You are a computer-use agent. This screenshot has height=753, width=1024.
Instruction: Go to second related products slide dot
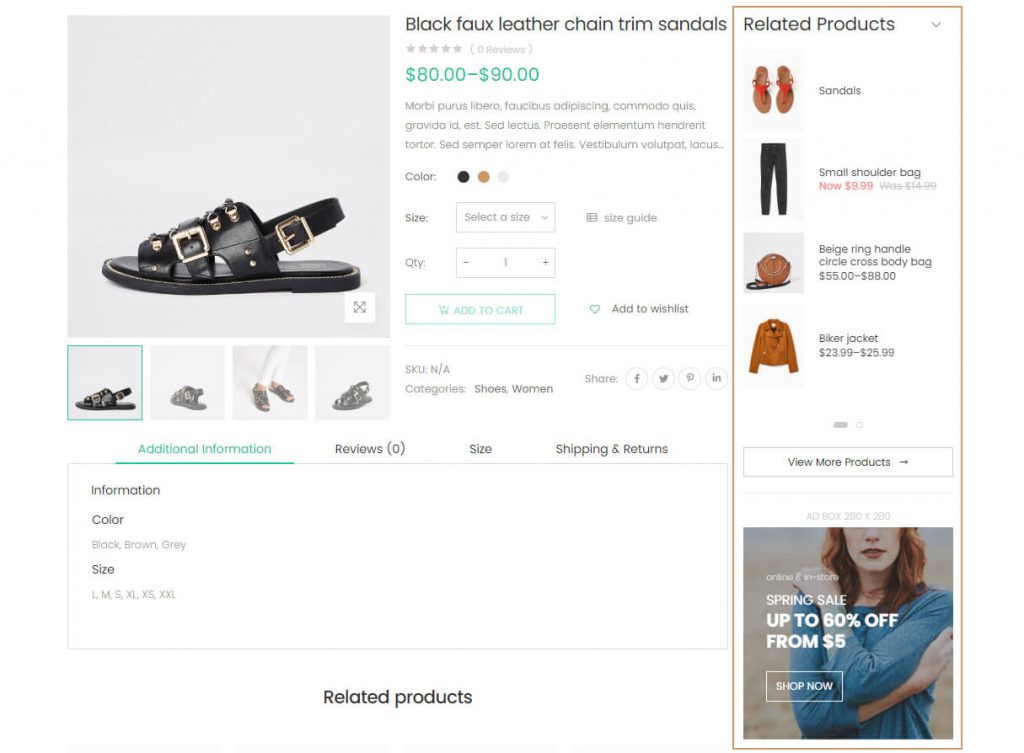tap(859, 425)
